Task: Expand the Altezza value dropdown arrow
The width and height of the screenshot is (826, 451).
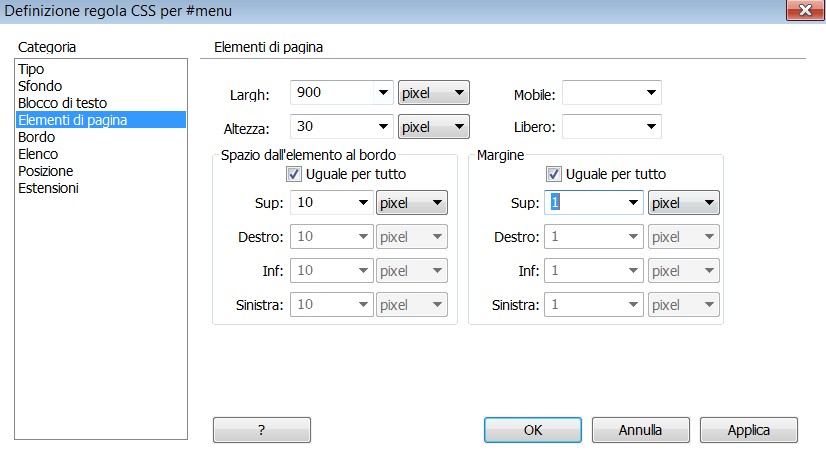Action: [x=383, y=126]
